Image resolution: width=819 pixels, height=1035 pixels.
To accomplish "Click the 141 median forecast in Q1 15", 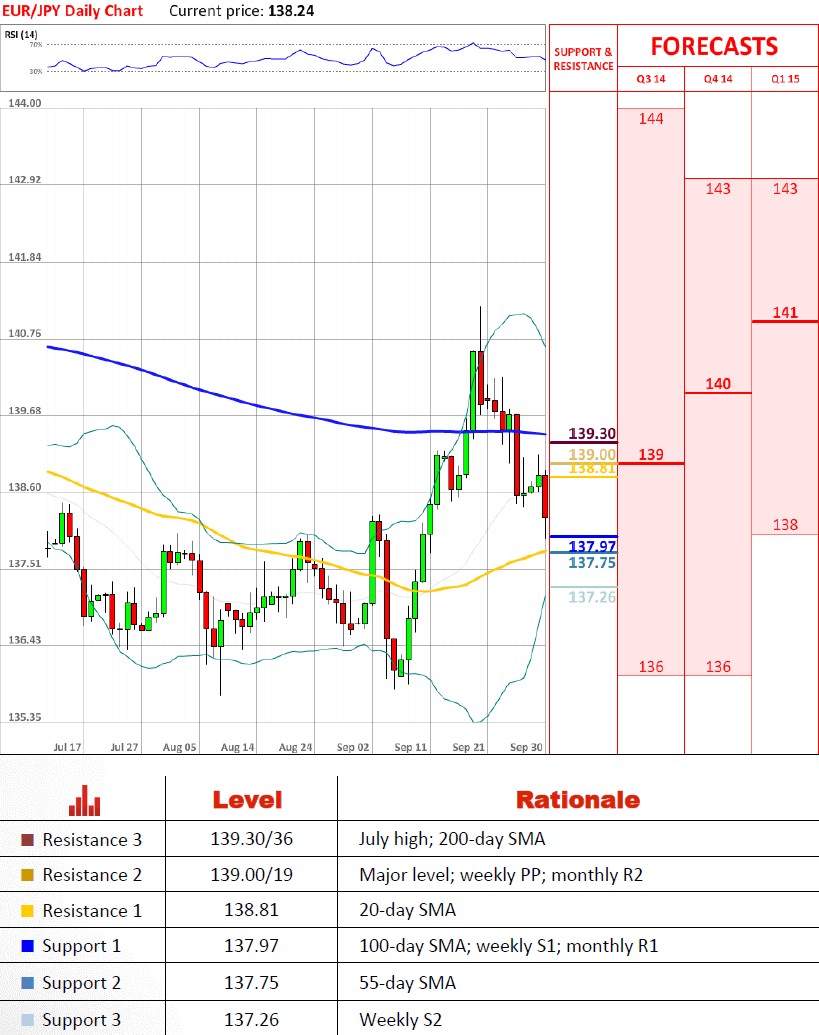I will 785,313.
